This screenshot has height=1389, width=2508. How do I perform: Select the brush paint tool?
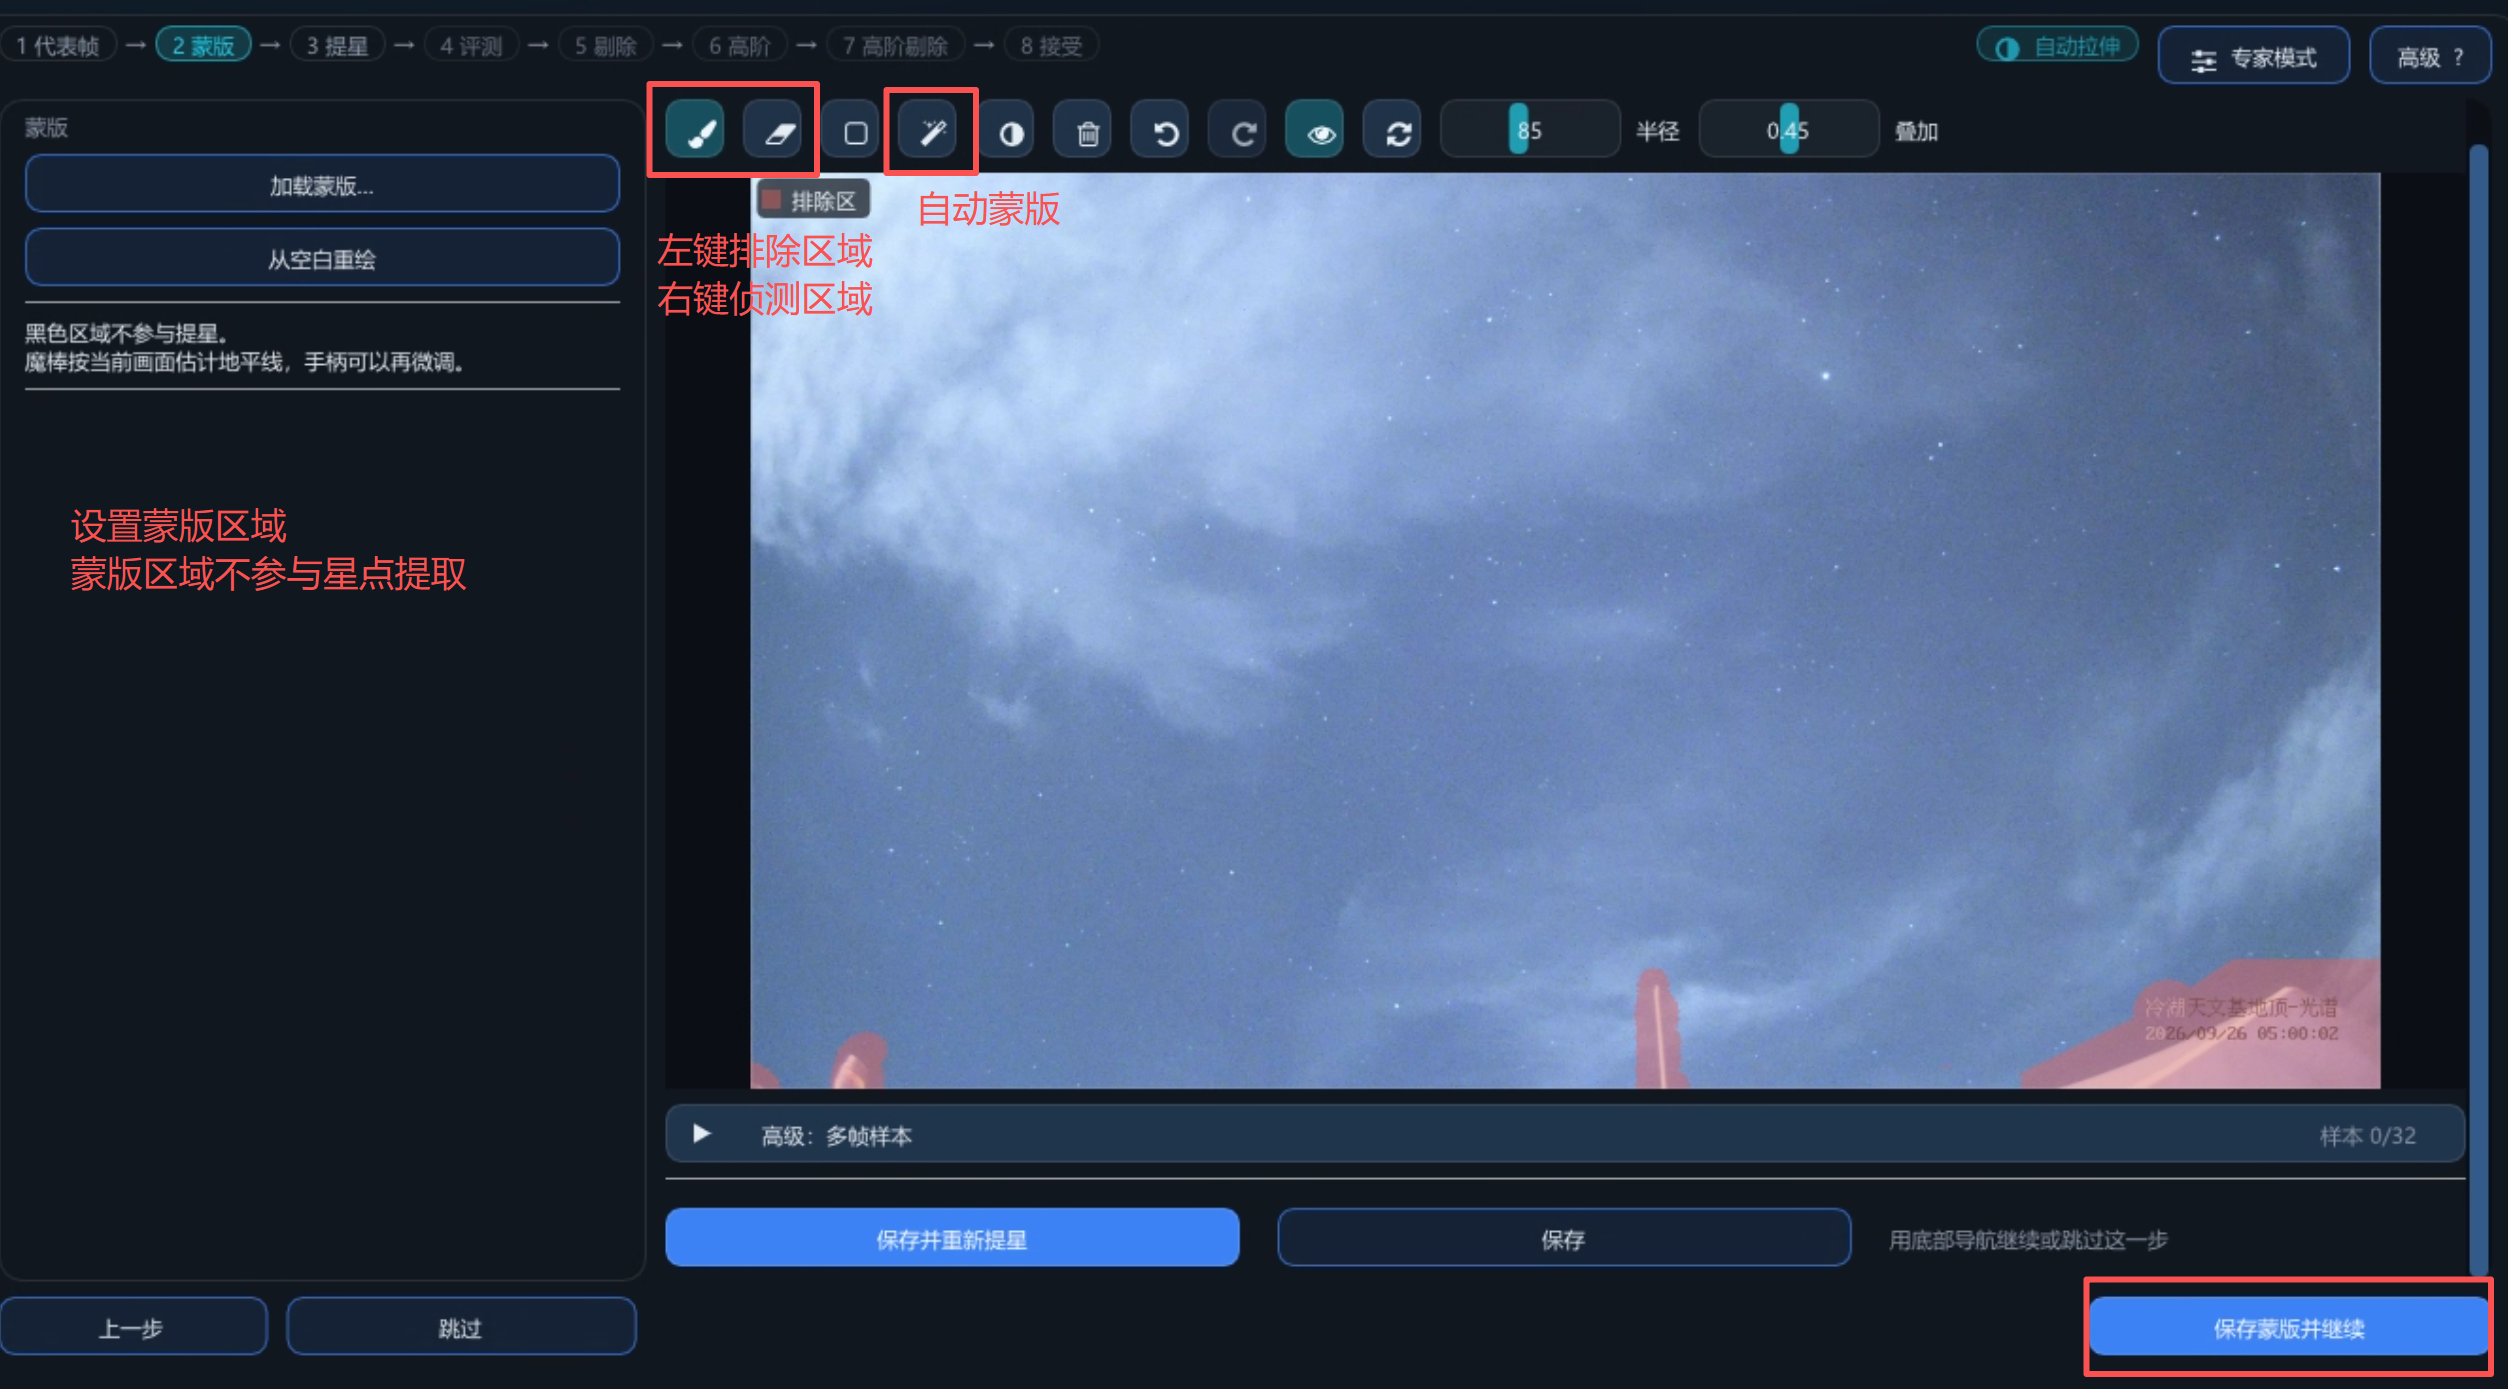pos(695,130)
